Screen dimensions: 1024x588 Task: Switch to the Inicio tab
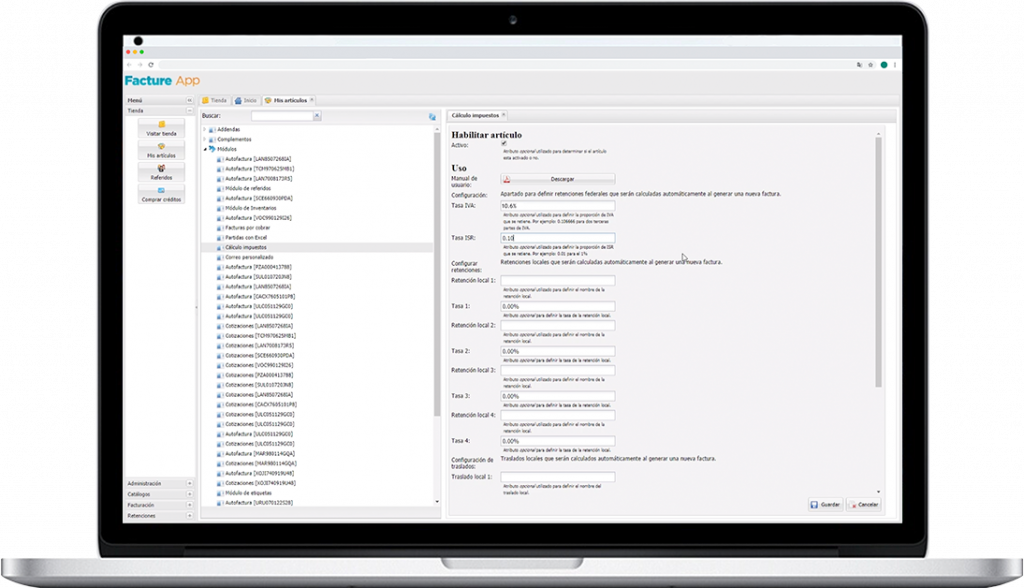pos(246,100)
